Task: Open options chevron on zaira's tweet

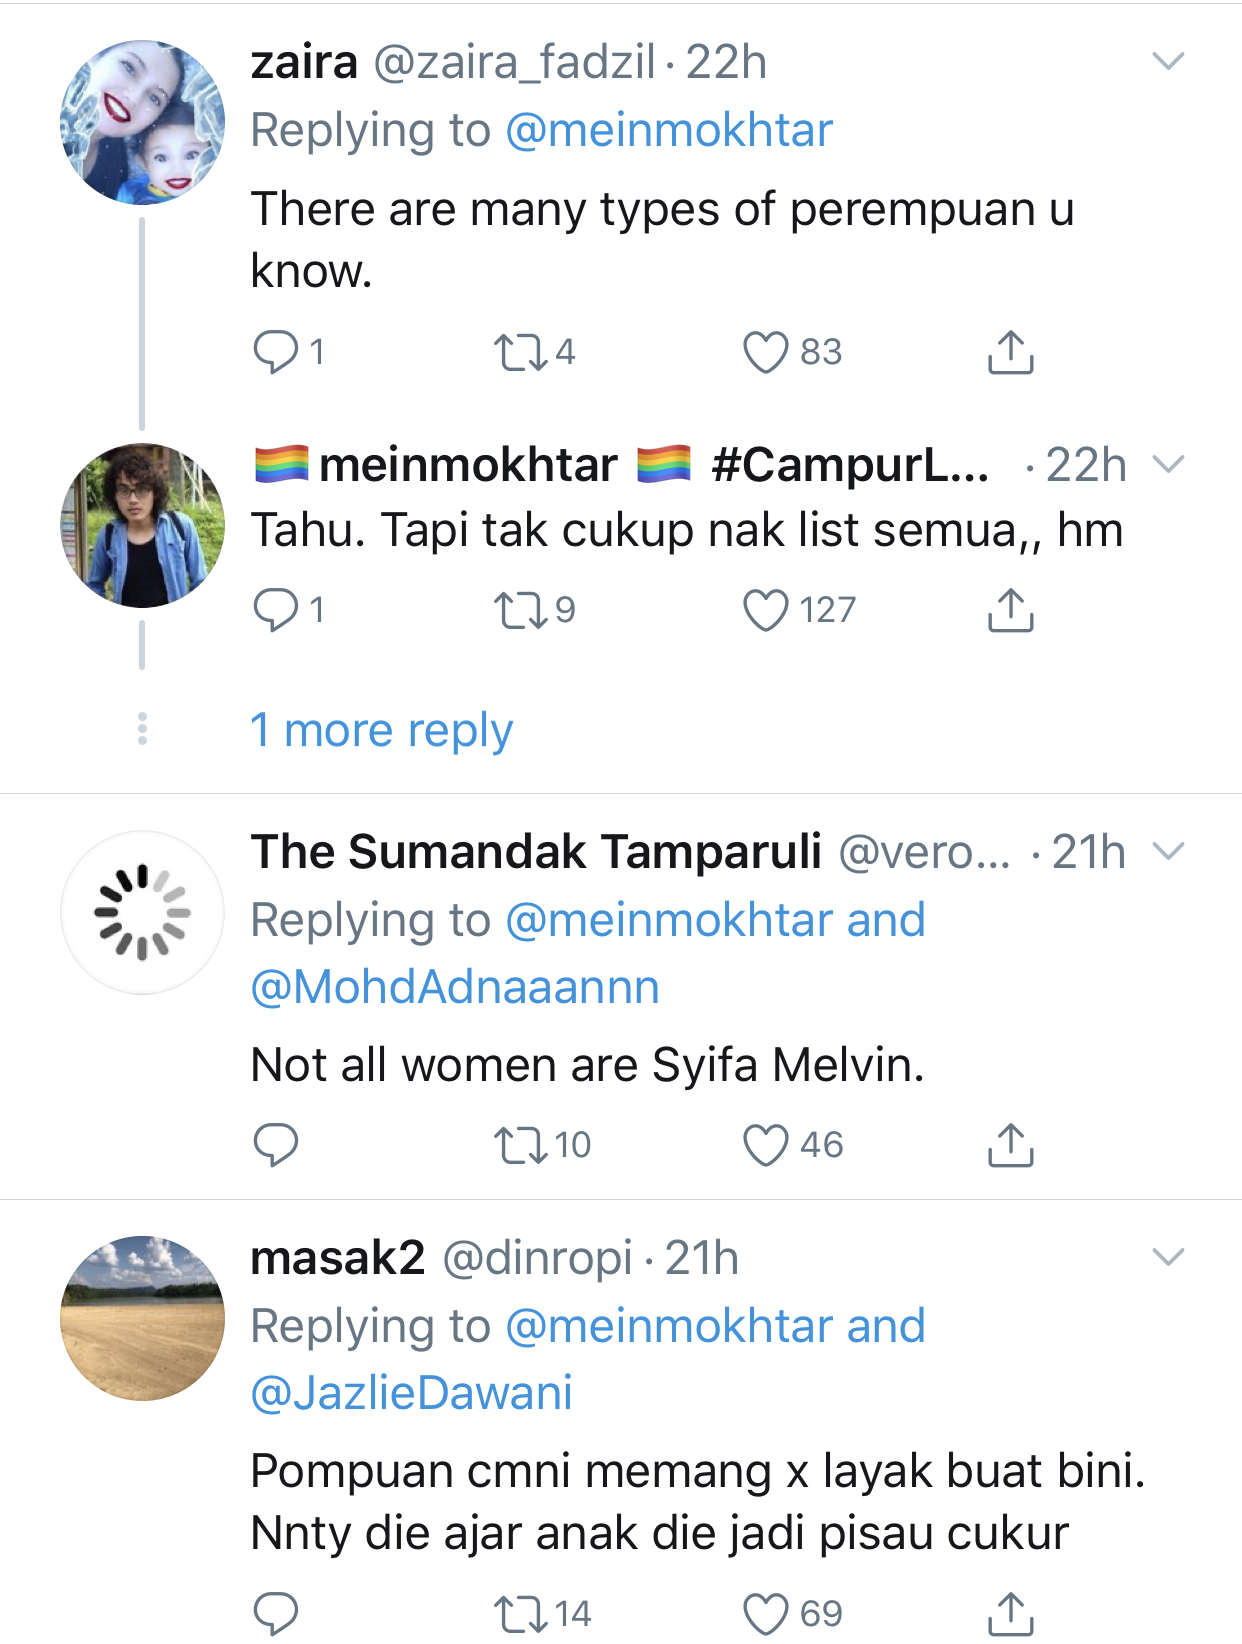Action: [x=1168, y=62]
